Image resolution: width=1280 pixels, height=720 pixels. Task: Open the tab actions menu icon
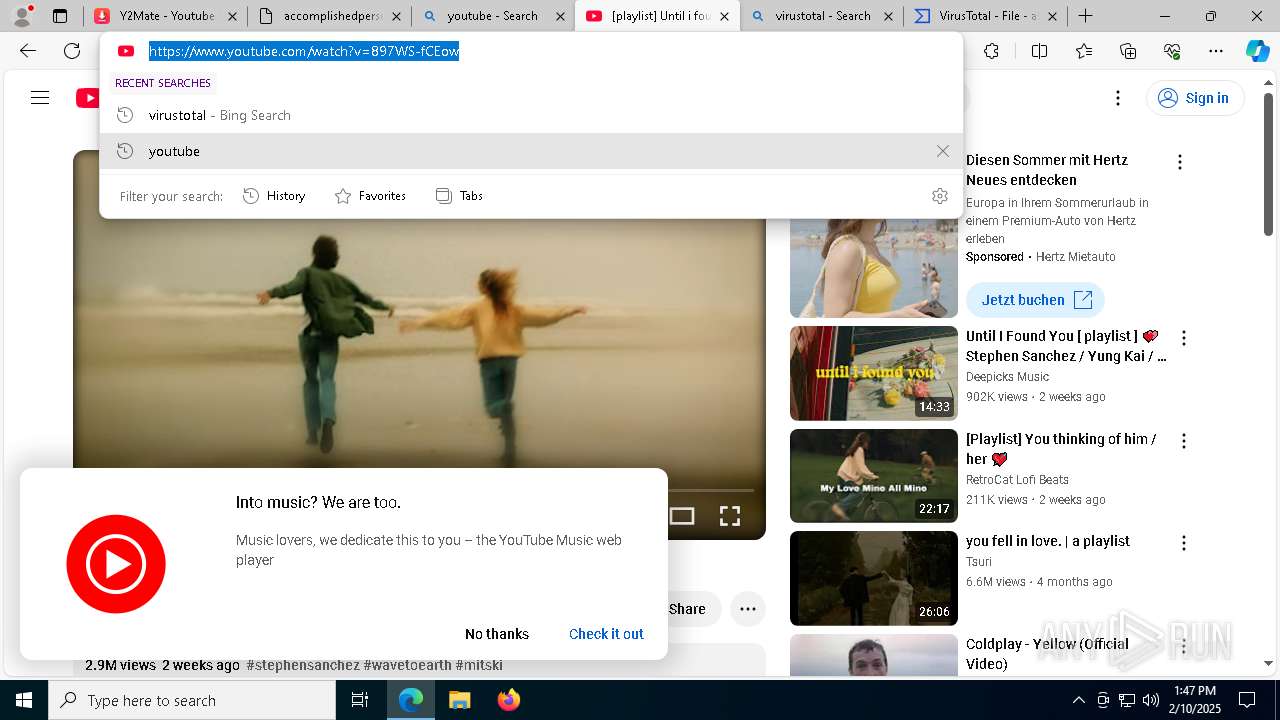[60, 16]
